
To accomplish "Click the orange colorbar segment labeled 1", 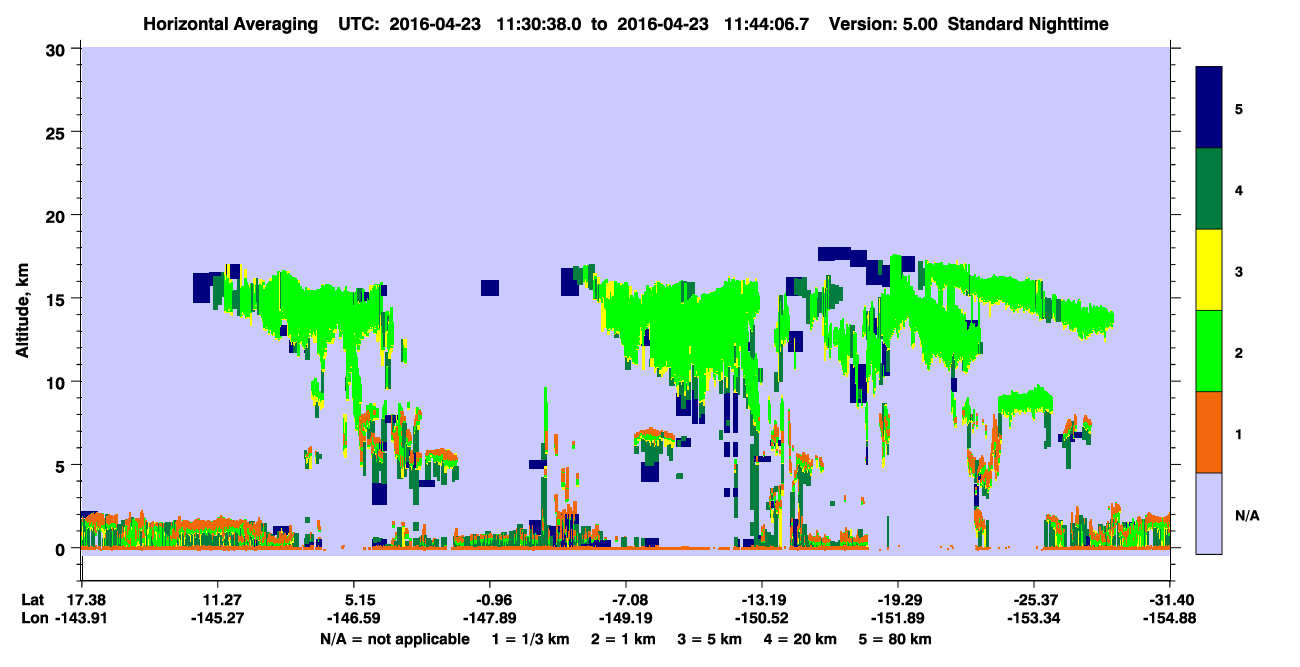I will (1210, 431).
